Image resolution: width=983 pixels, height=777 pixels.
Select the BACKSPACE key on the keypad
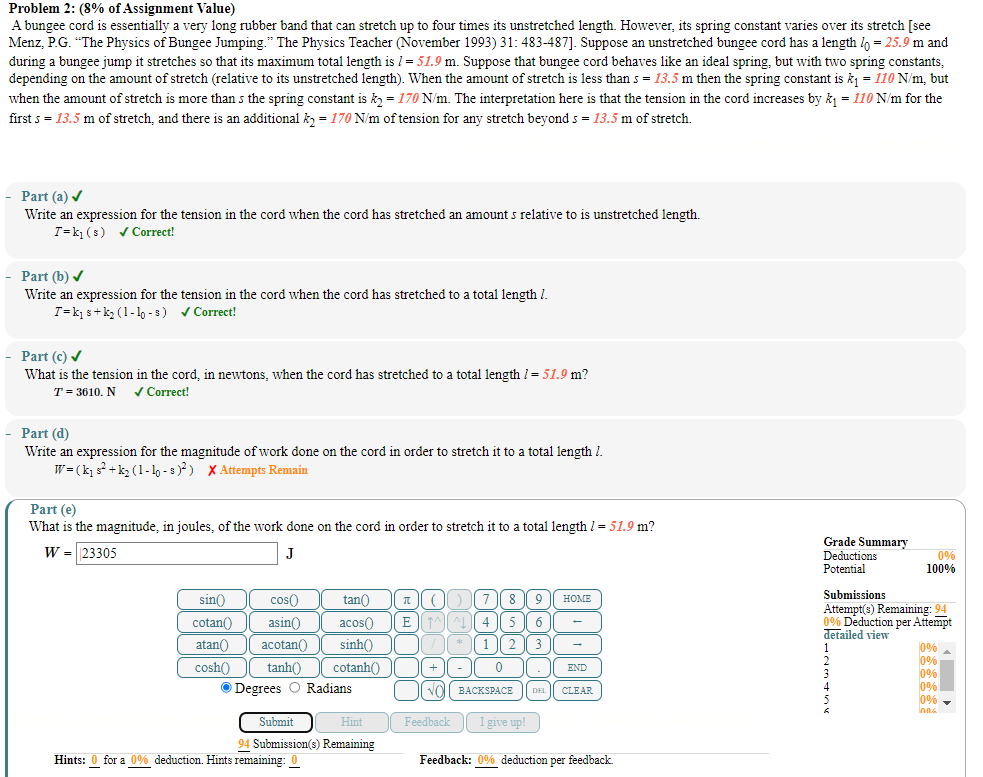click(x=485, y=690)
